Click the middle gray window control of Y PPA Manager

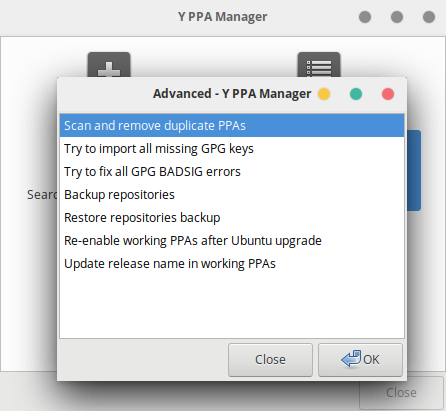[x=397, y=17]
